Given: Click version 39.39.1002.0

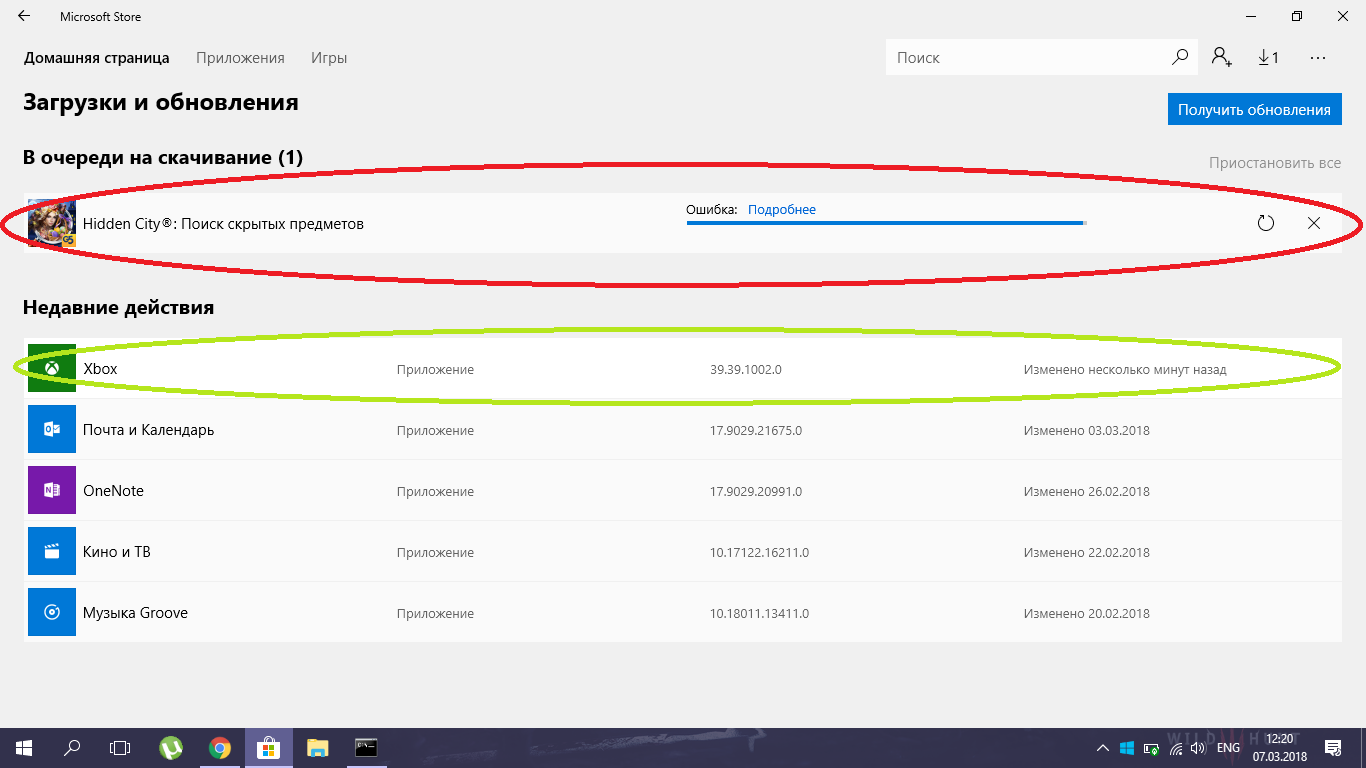Looking at the screenshot, I should [746, 370].
